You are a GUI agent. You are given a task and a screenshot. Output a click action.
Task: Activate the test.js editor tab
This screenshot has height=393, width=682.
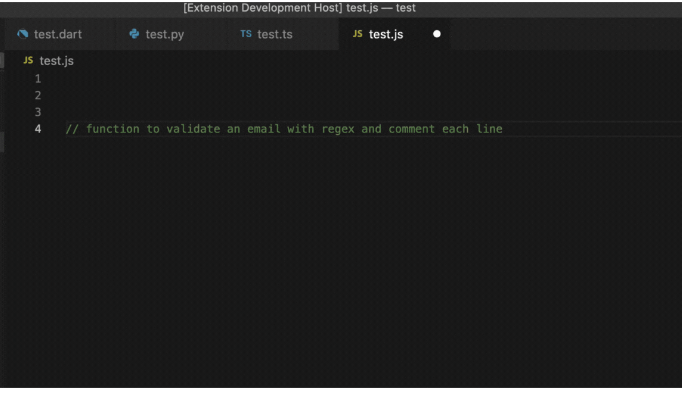pyautogui.click(x=386, y=34)
